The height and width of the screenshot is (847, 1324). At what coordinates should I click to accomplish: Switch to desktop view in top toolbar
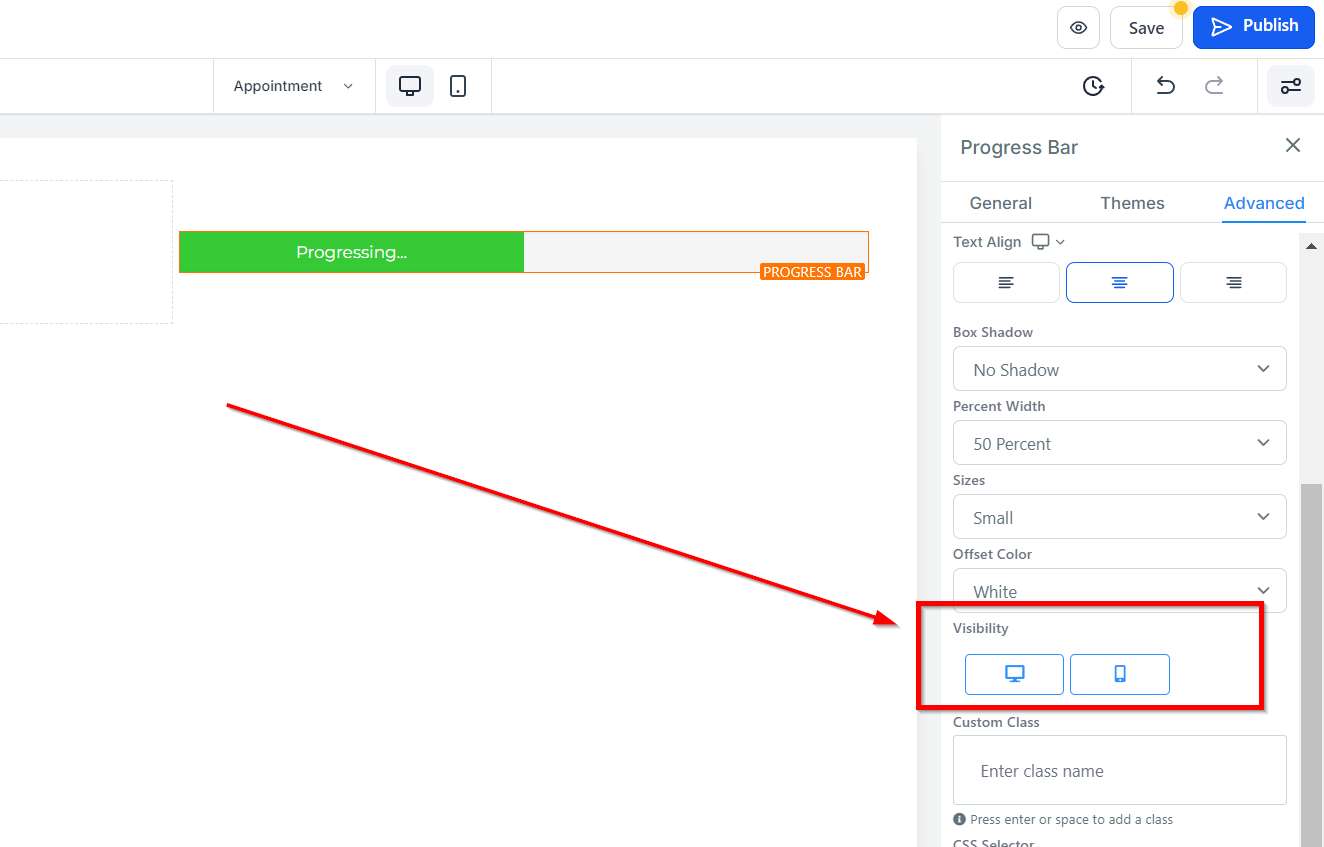pyautogui.click(x=410, y=86)
